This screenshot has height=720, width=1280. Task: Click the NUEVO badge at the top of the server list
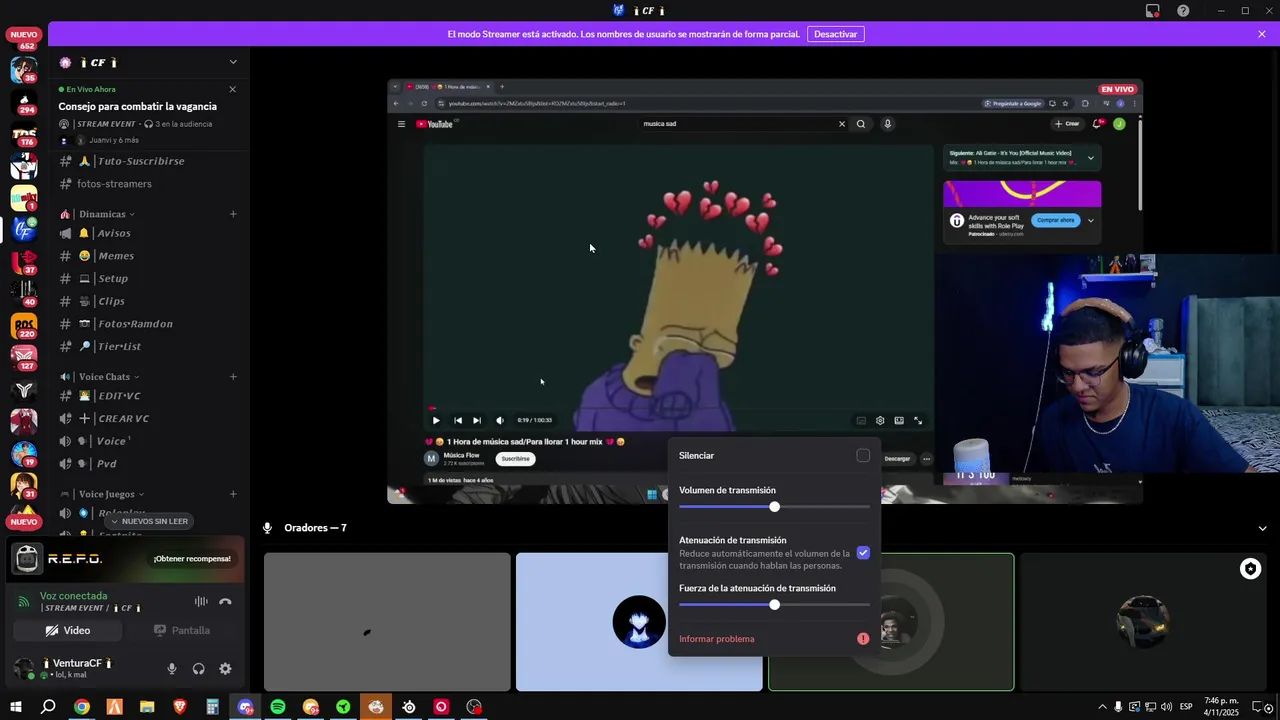click(24, 34)
